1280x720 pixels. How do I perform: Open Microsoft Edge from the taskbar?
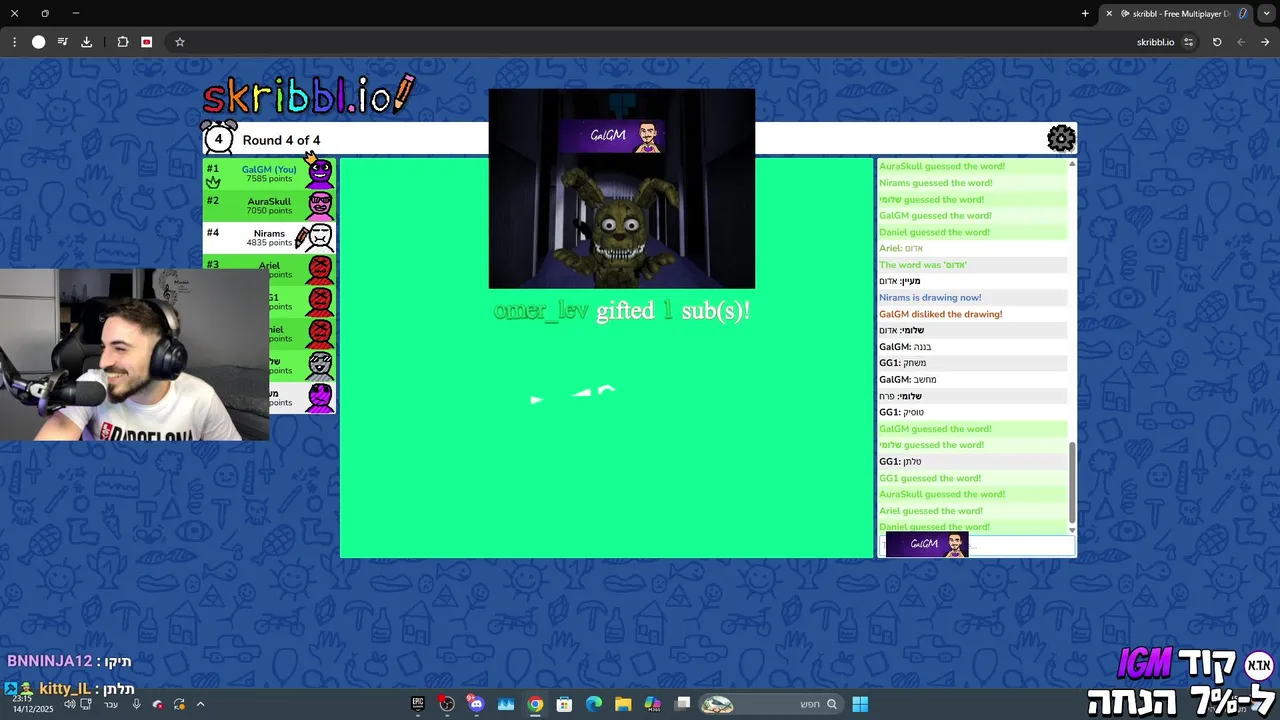(x=594, y=704)
